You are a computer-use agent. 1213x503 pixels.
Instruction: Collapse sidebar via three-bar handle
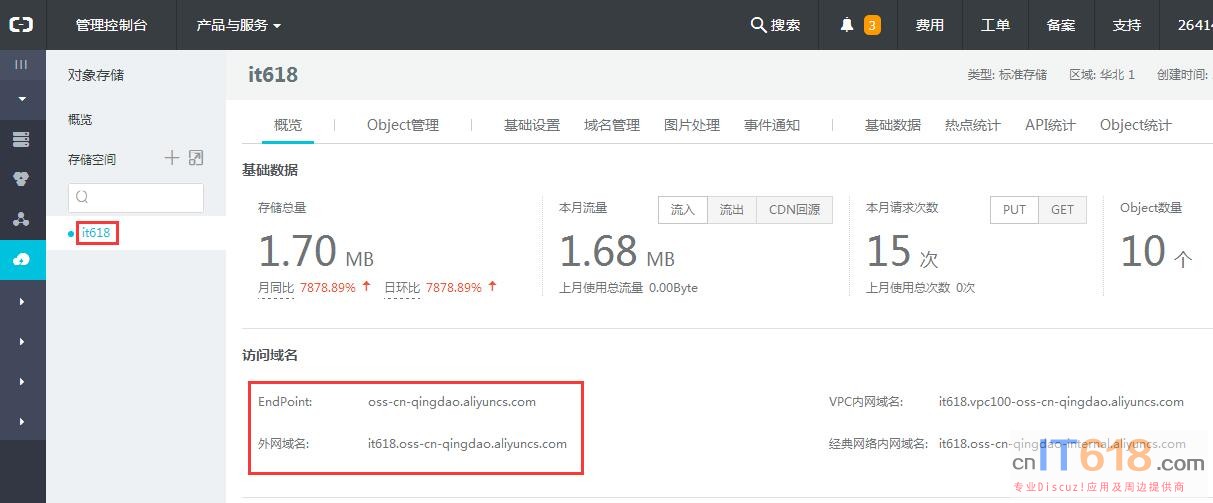(21, 64)
